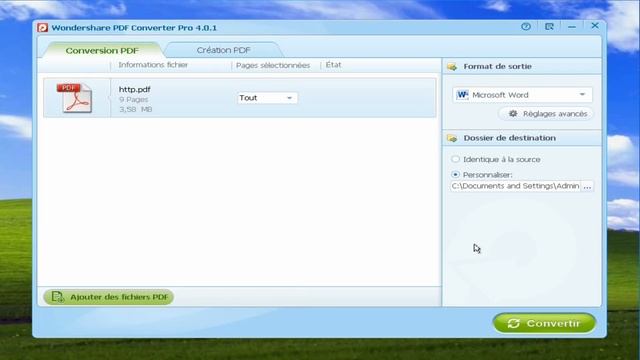Click the add-file icon on Ajouter button
Screen dimensions: 640x360
[58, 297]
